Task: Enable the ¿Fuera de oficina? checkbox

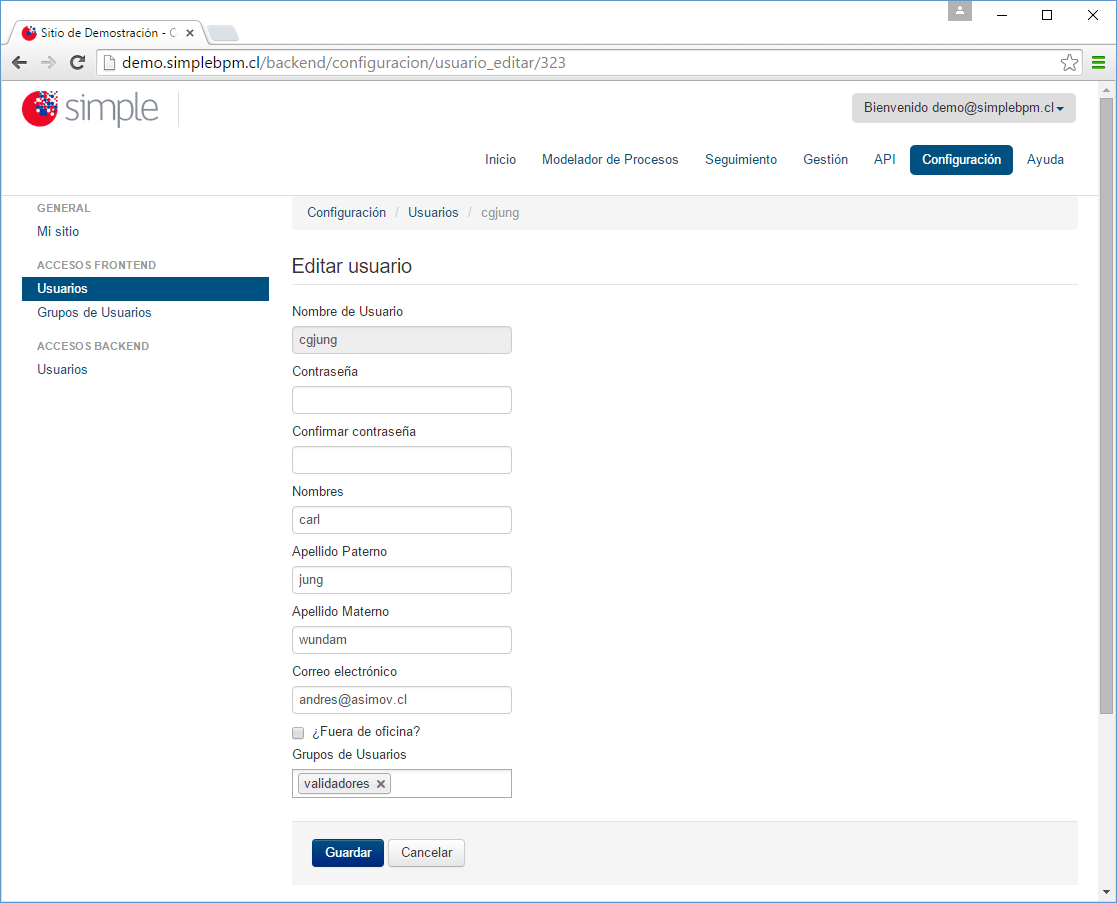Action: 297,732
